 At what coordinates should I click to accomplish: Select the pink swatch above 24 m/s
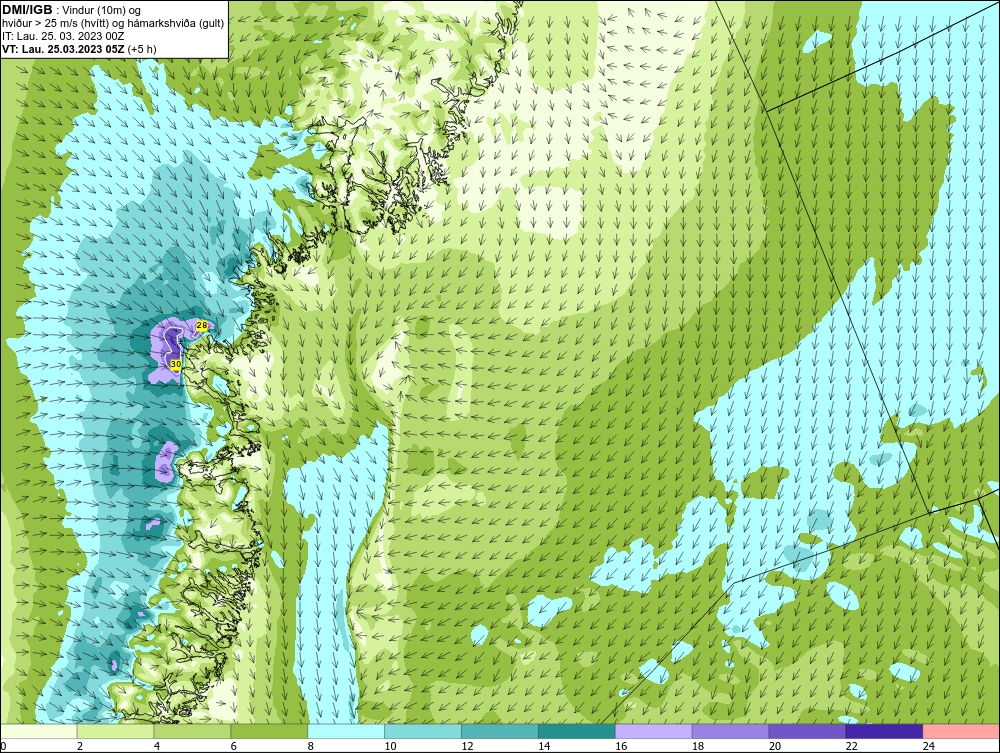pyautogui.click(x=961, y=731)
